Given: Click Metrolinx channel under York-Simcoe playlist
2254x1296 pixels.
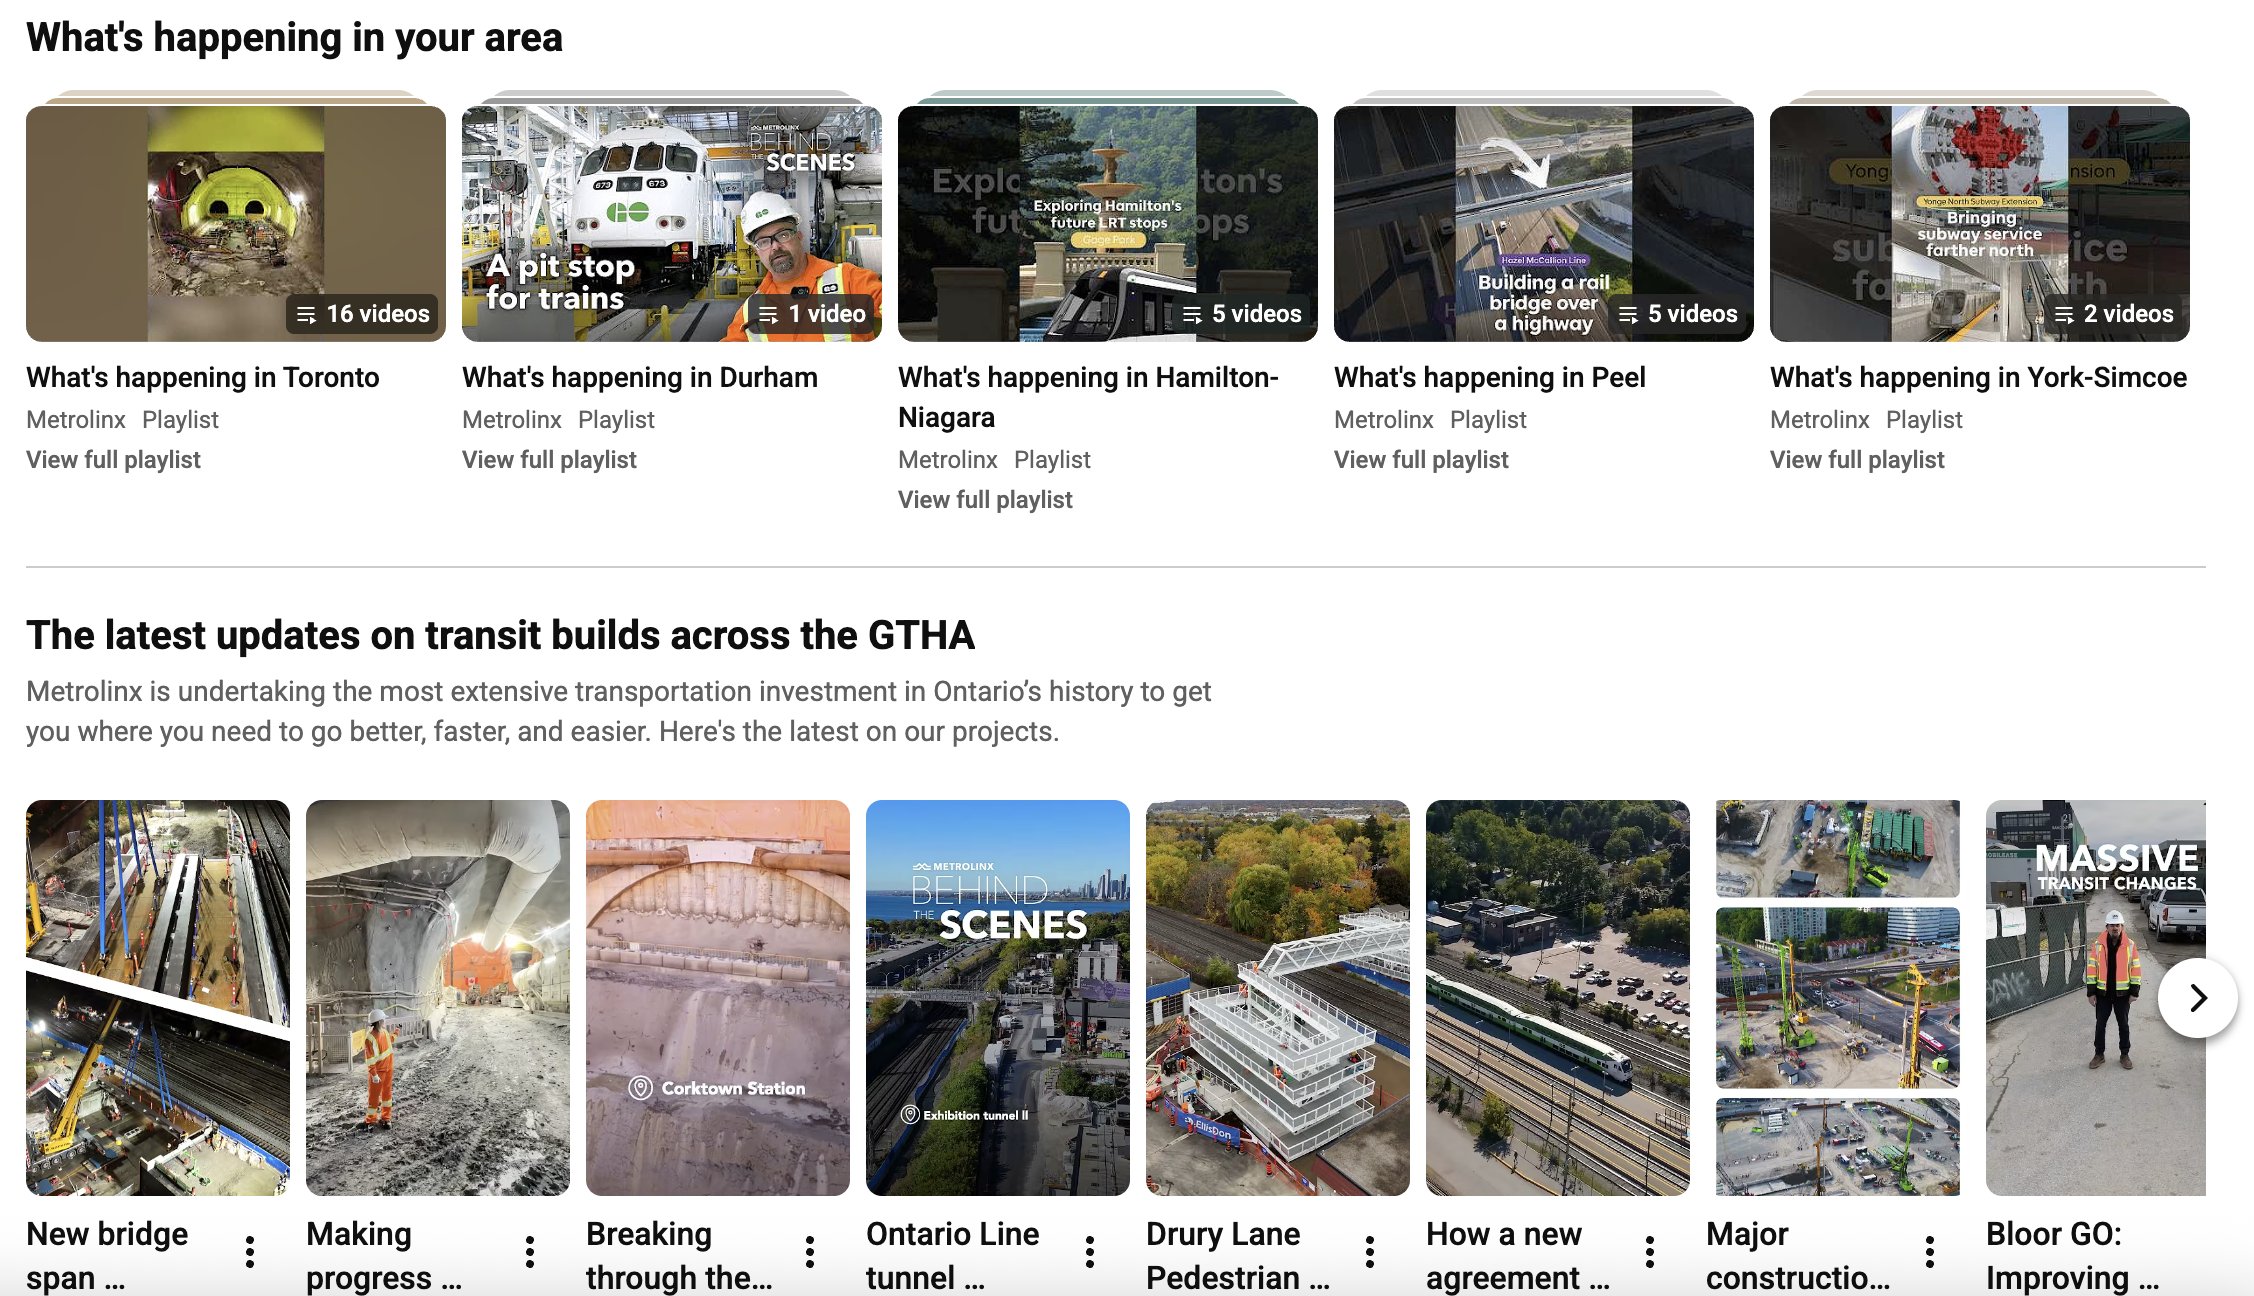Looking at the screenshot, I should click(x=1820, y=420).
